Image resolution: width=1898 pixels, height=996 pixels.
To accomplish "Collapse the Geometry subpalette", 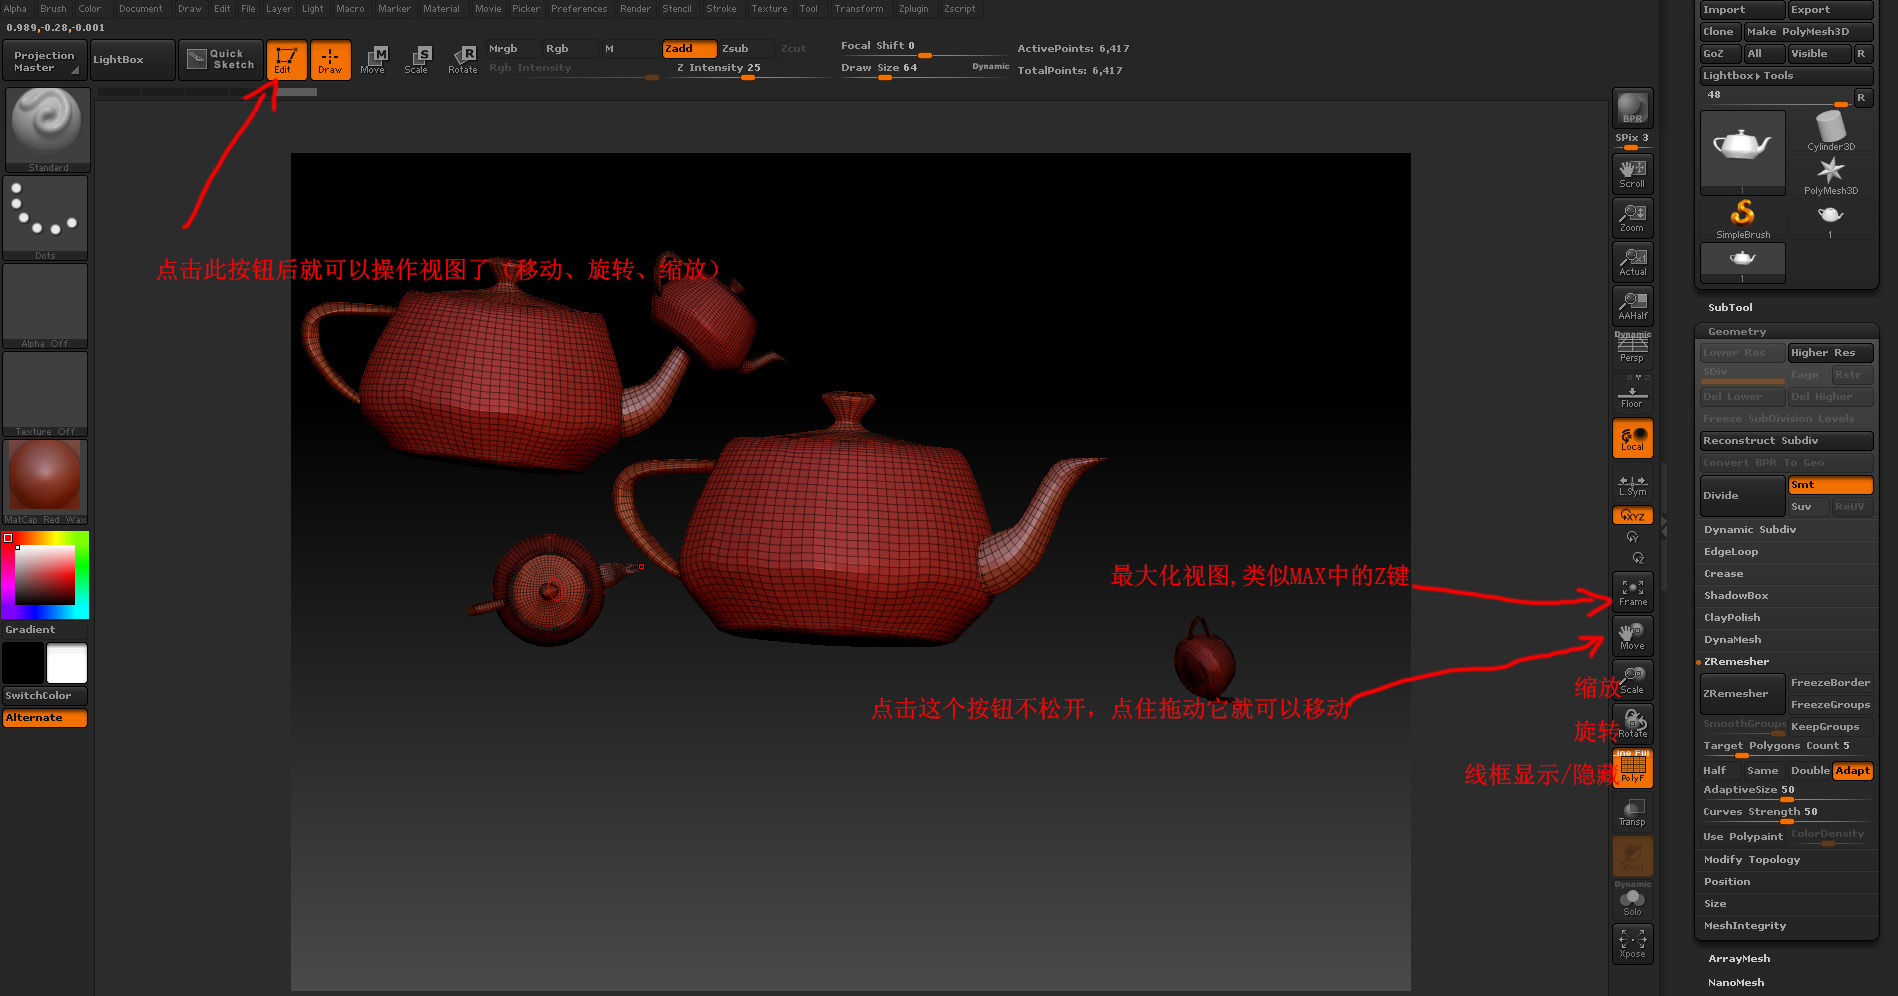I will (1737, 332).
